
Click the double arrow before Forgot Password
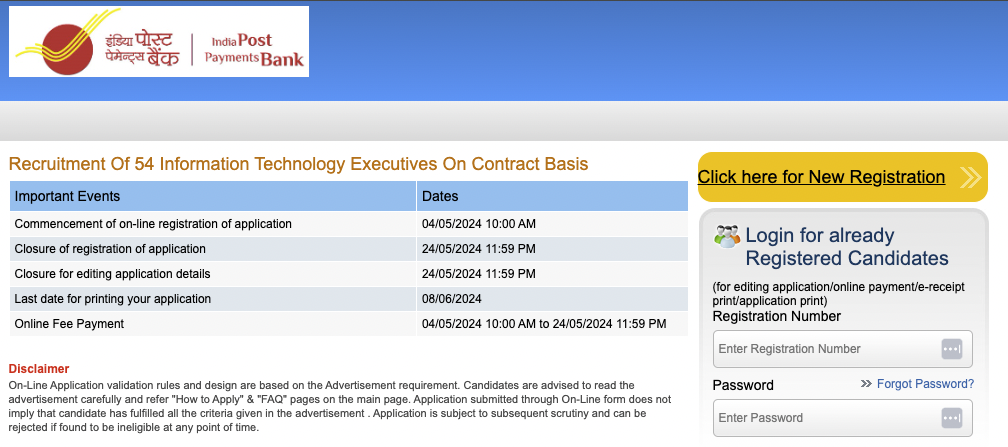pyautogui.click(x=866, y=384)
